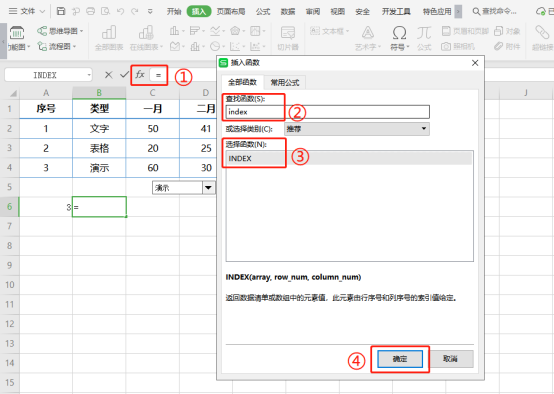This screenshot has width=554, height=394.
Task: Insert 艺术字 word art icon
Action: click(367, 33)
